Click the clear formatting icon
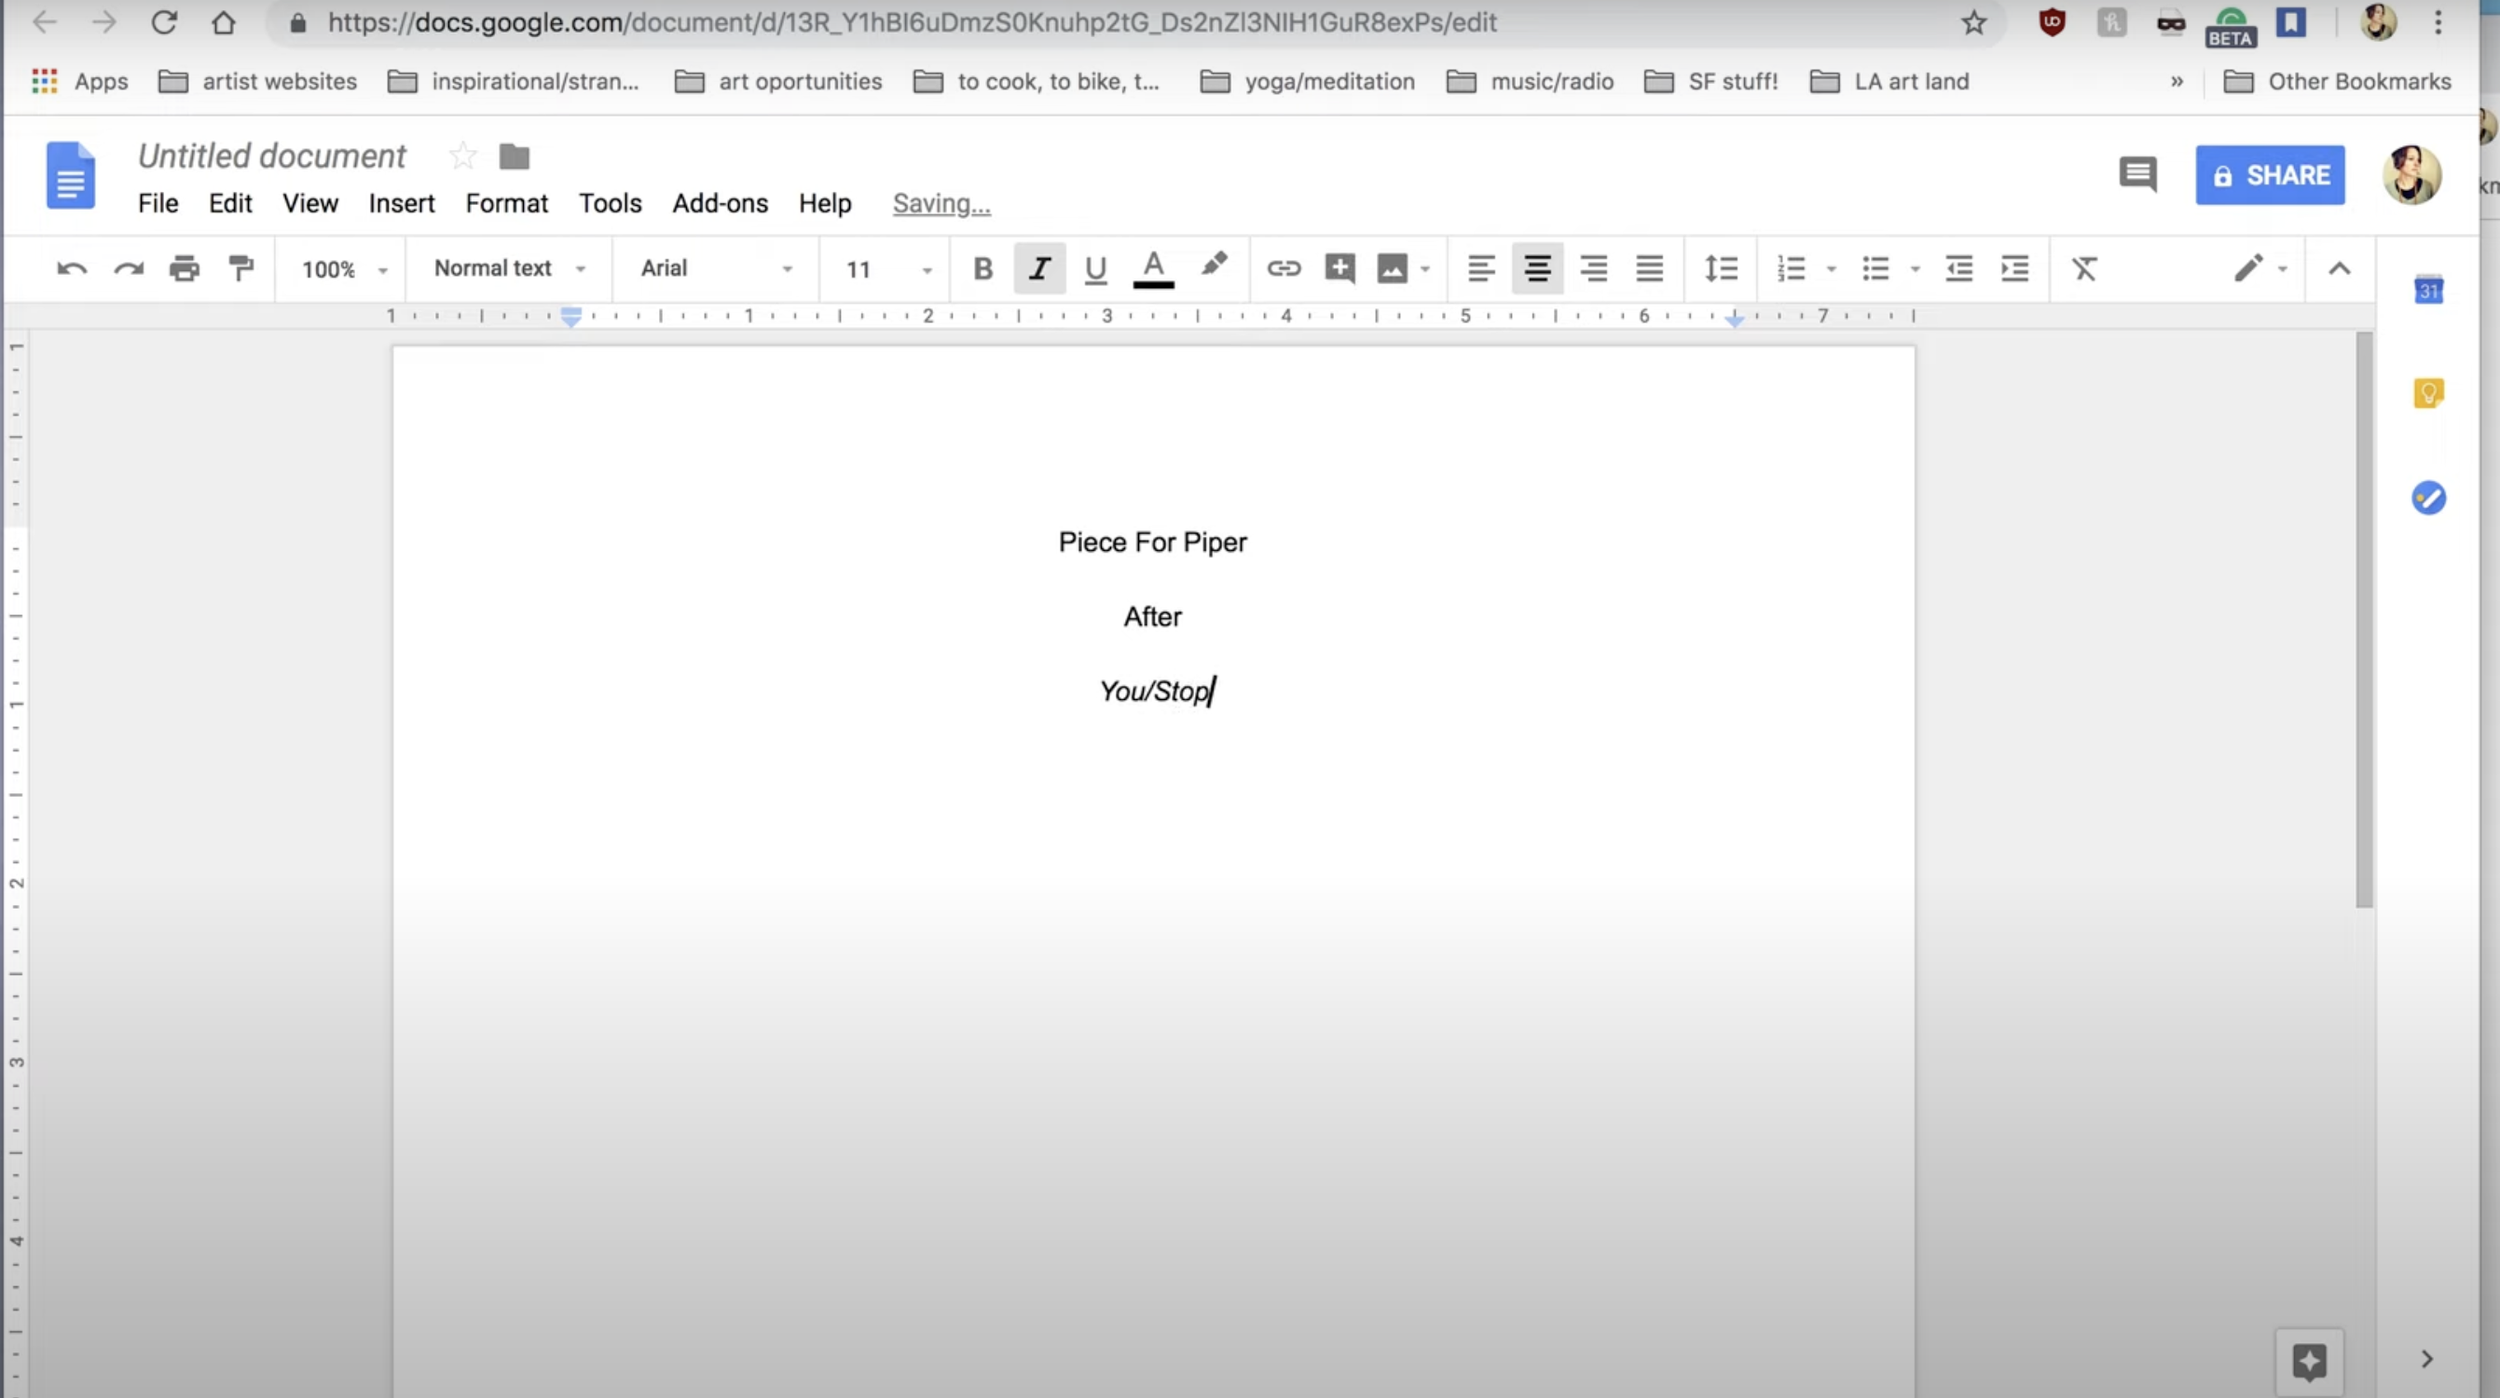This screenshot has width=2500, height=1398. (x=2084, y=268)
